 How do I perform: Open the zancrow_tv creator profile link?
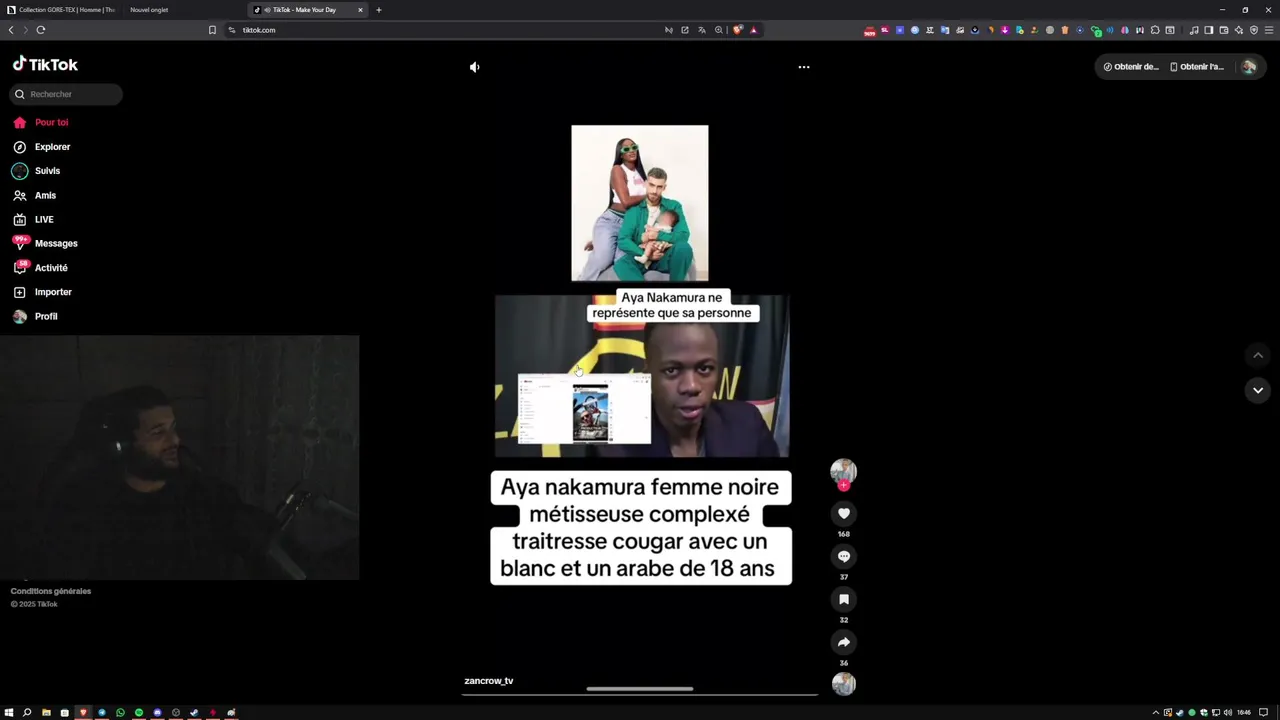click(489, 681)
